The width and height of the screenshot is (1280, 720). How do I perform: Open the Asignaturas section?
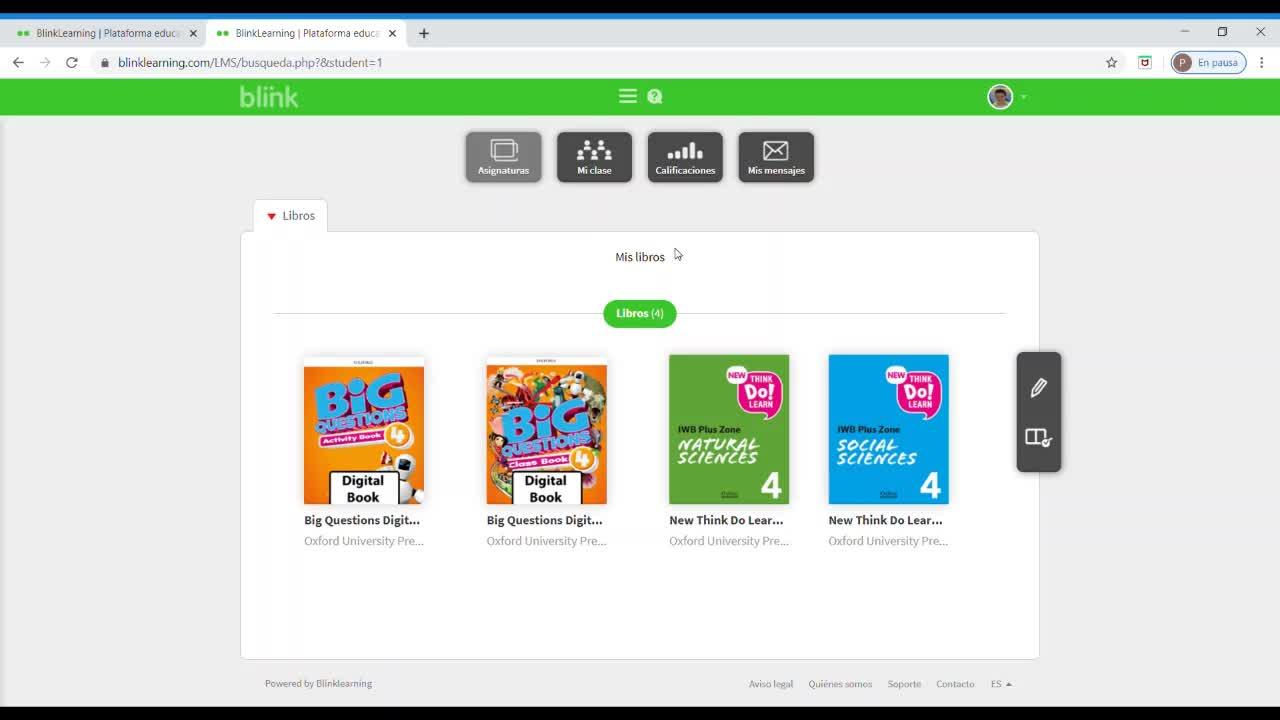[503, 157]
